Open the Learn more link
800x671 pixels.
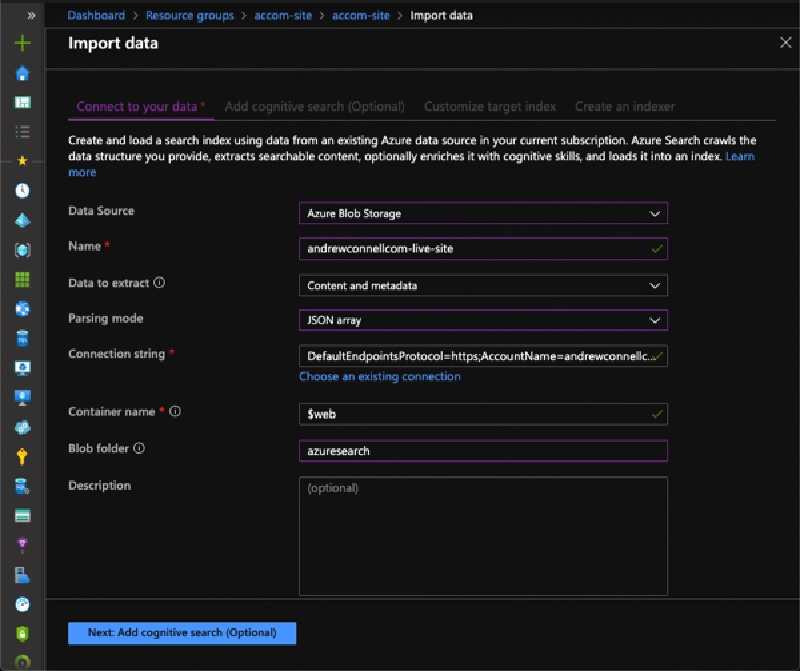740,156
